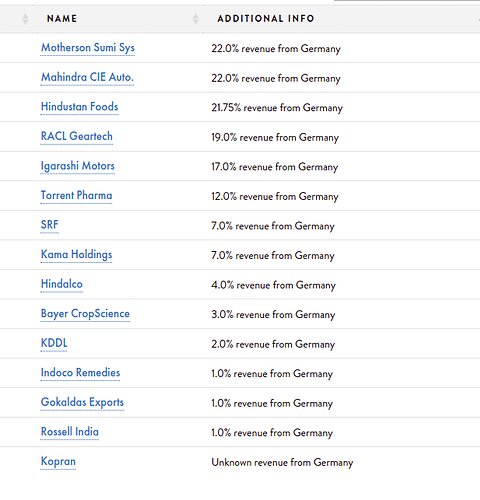Screen dimensions: 480x500
Task: Select Motherson Sumi's 22.0% revenue cell
Action: click(x=276, y=49)
